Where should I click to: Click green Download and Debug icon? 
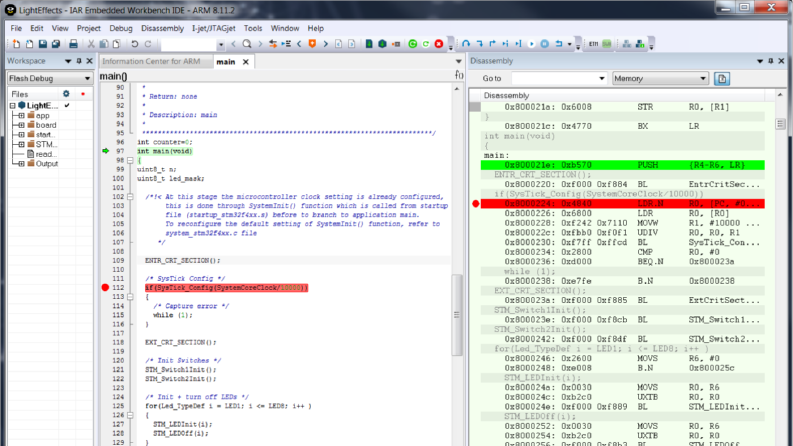pyautogui.click(x=413, y=44)
